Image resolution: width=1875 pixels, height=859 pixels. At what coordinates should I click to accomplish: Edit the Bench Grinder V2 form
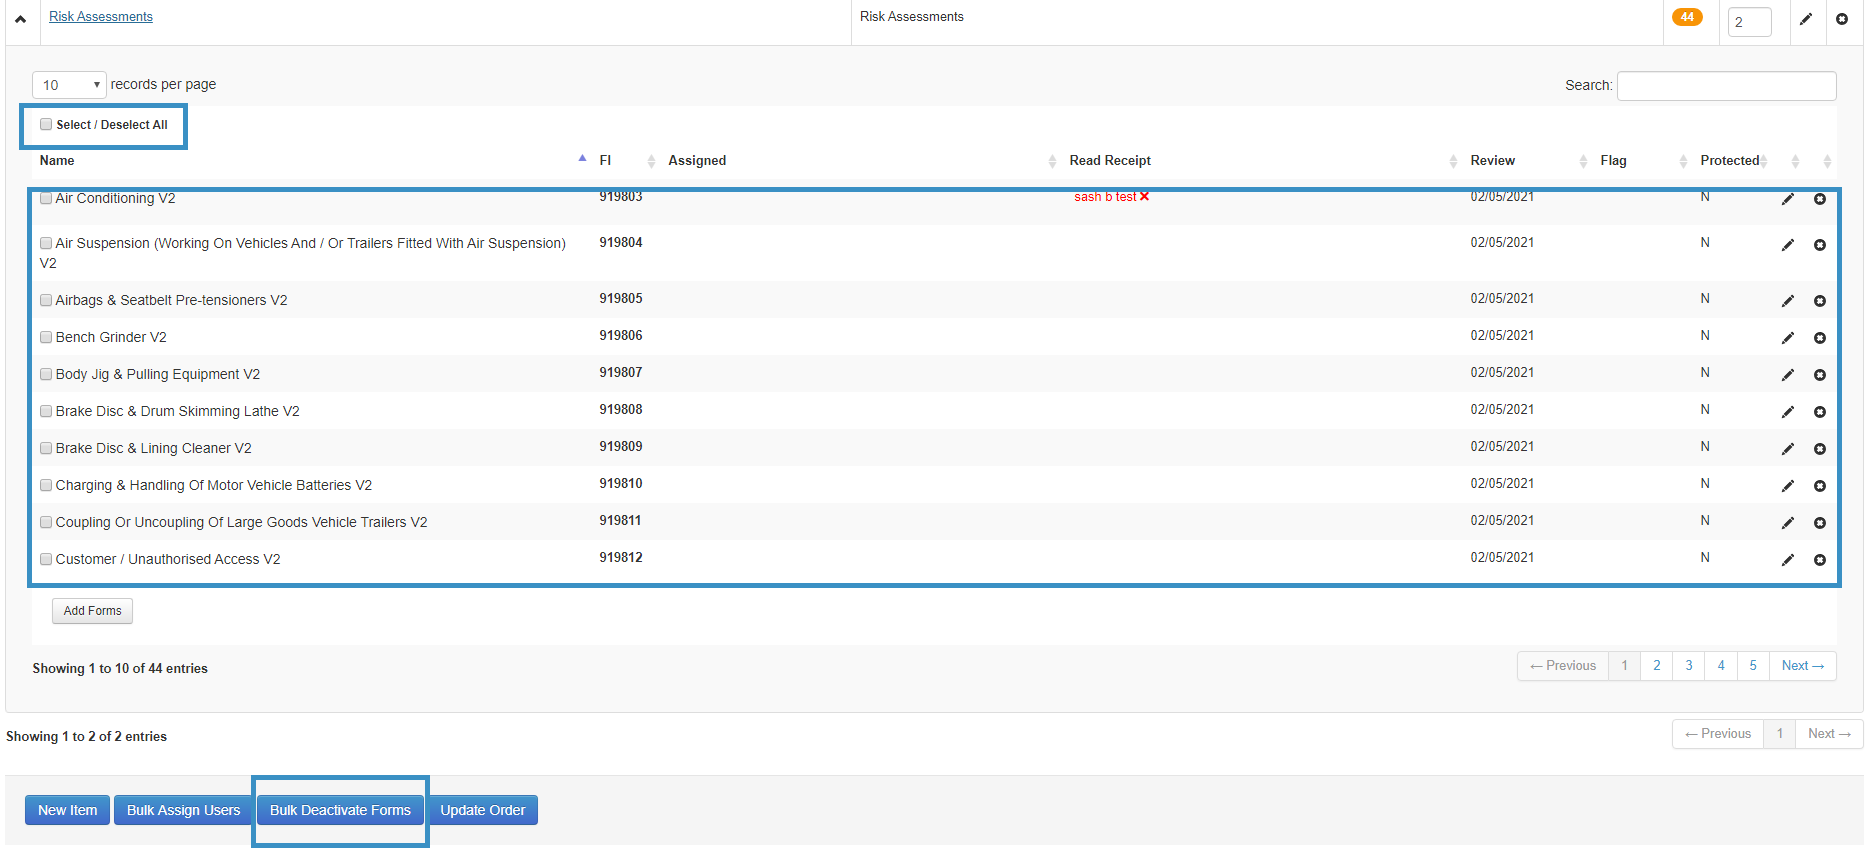click(x=1788, y=338)
